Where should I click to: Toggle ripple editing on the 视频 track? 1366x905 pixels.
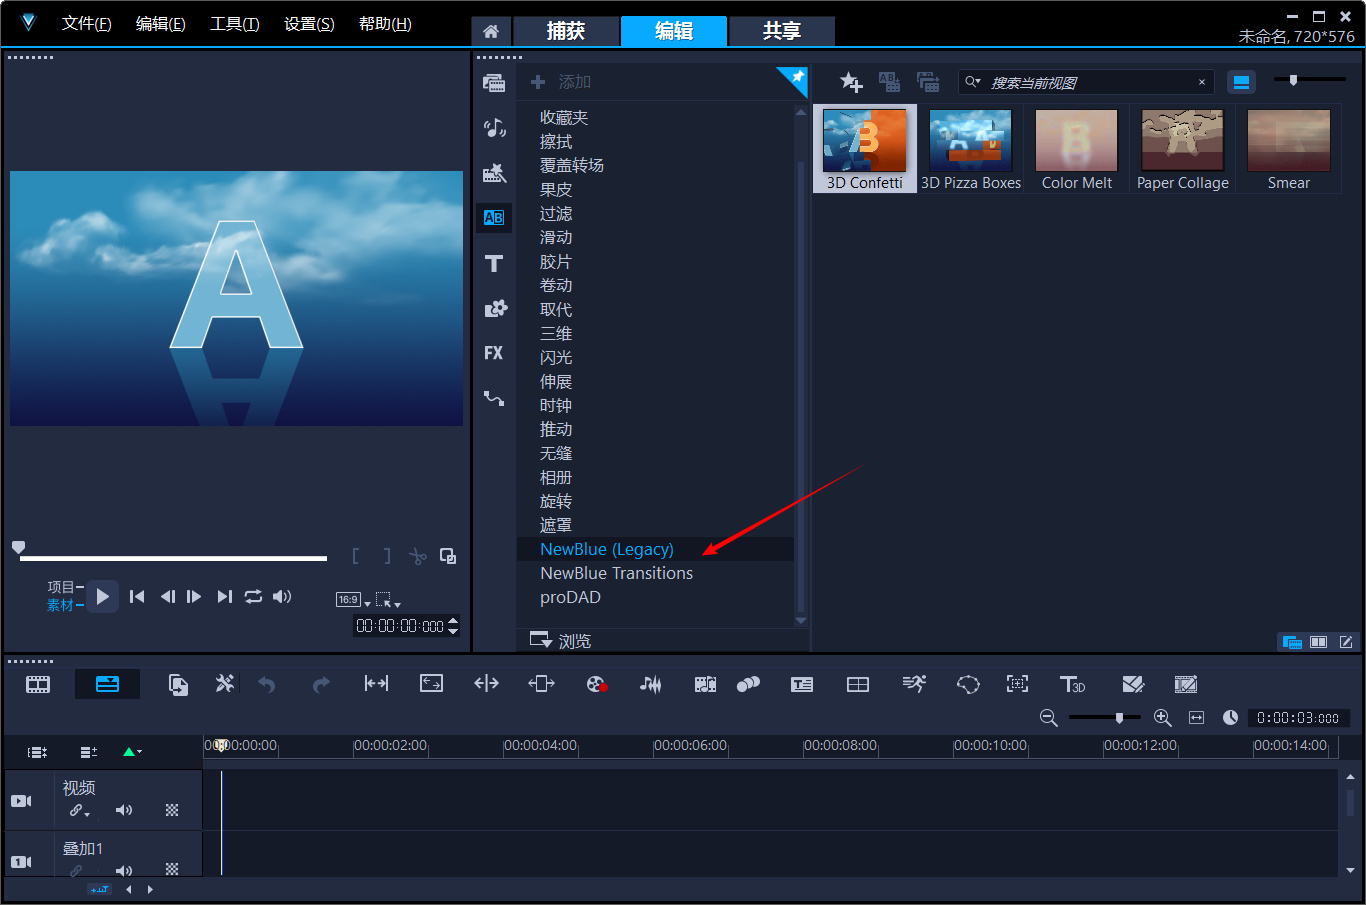(x=78, y=810)
